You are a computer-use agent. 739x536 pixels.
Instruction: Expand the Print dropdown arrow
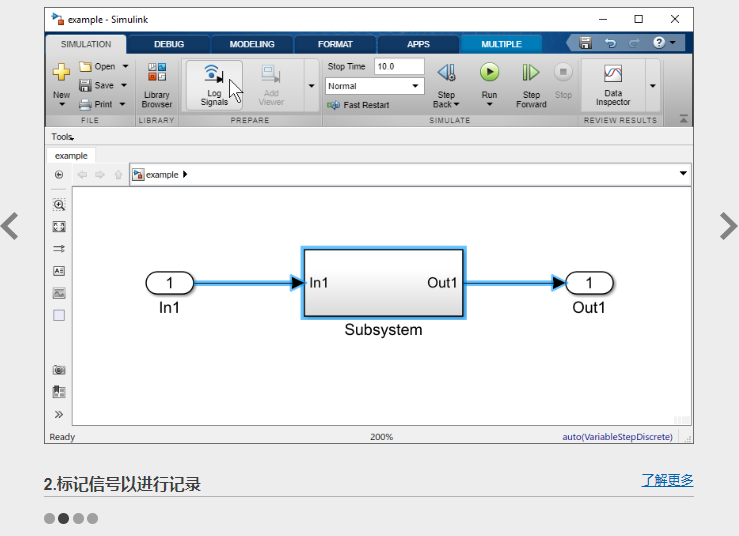[x=123, y=104]
